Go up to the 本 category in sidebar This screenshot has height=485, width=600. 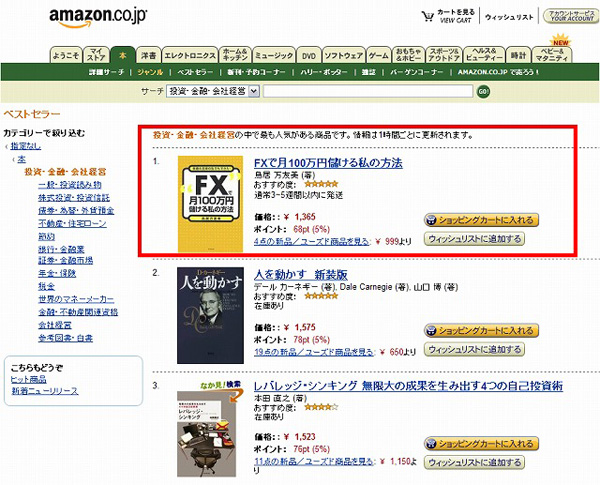21,159
